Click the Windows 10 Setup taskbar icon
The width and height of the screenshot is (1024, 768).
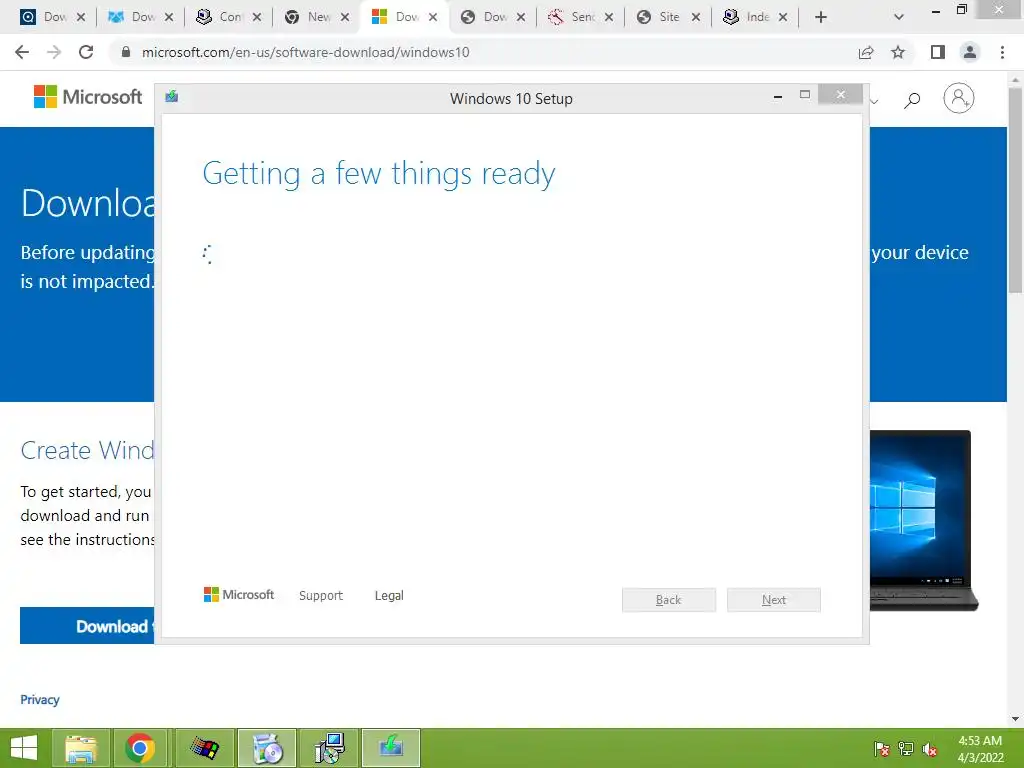click(x=391, y=748)
